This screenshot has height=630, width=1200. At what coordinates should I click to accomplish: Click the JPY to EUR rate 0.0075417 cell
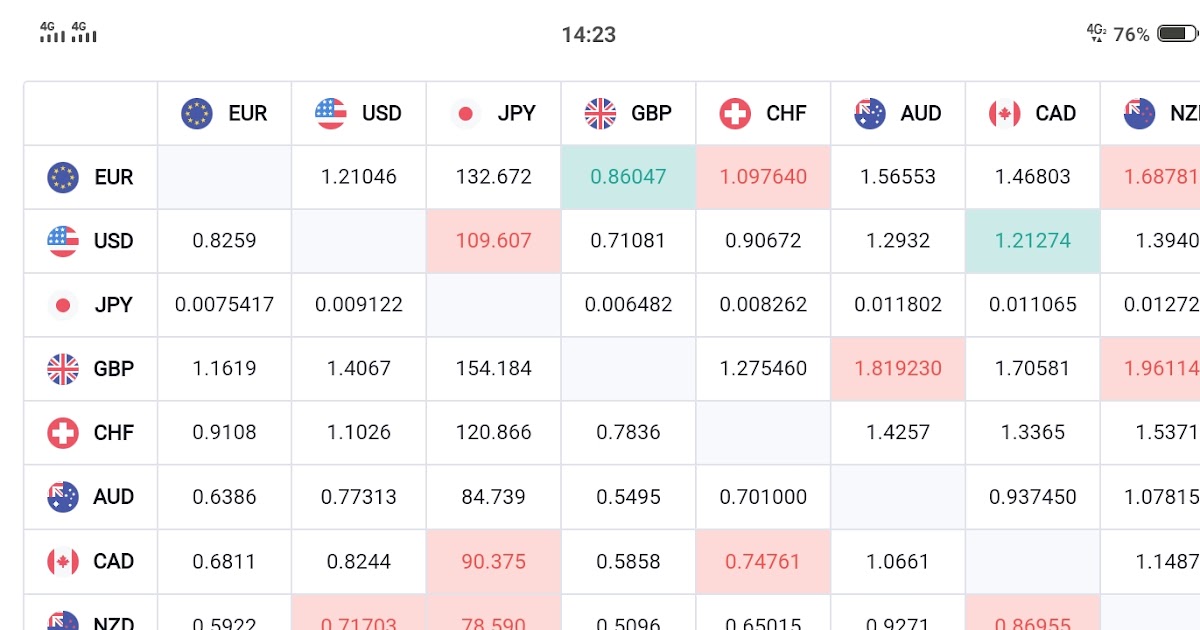(x=222, y=305)
